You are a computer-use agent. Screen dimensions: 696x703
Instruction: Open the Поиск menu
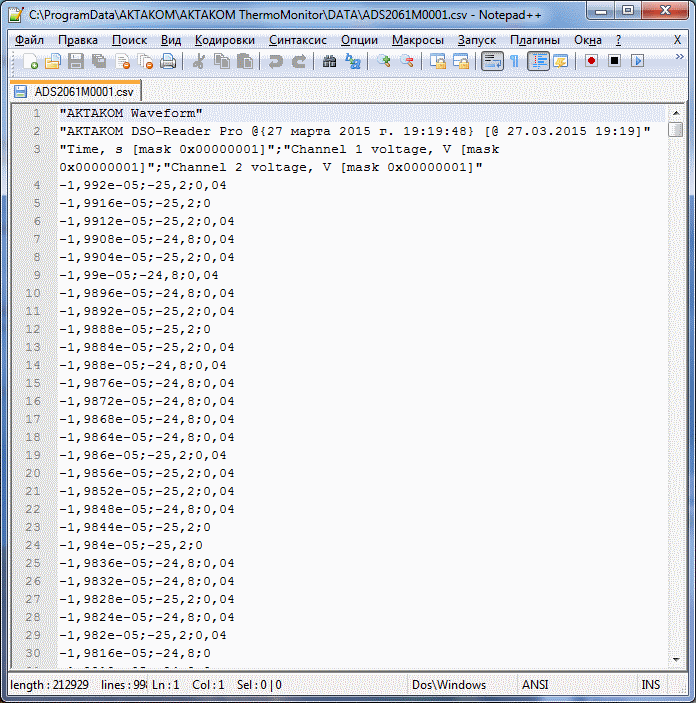point(129,40)
